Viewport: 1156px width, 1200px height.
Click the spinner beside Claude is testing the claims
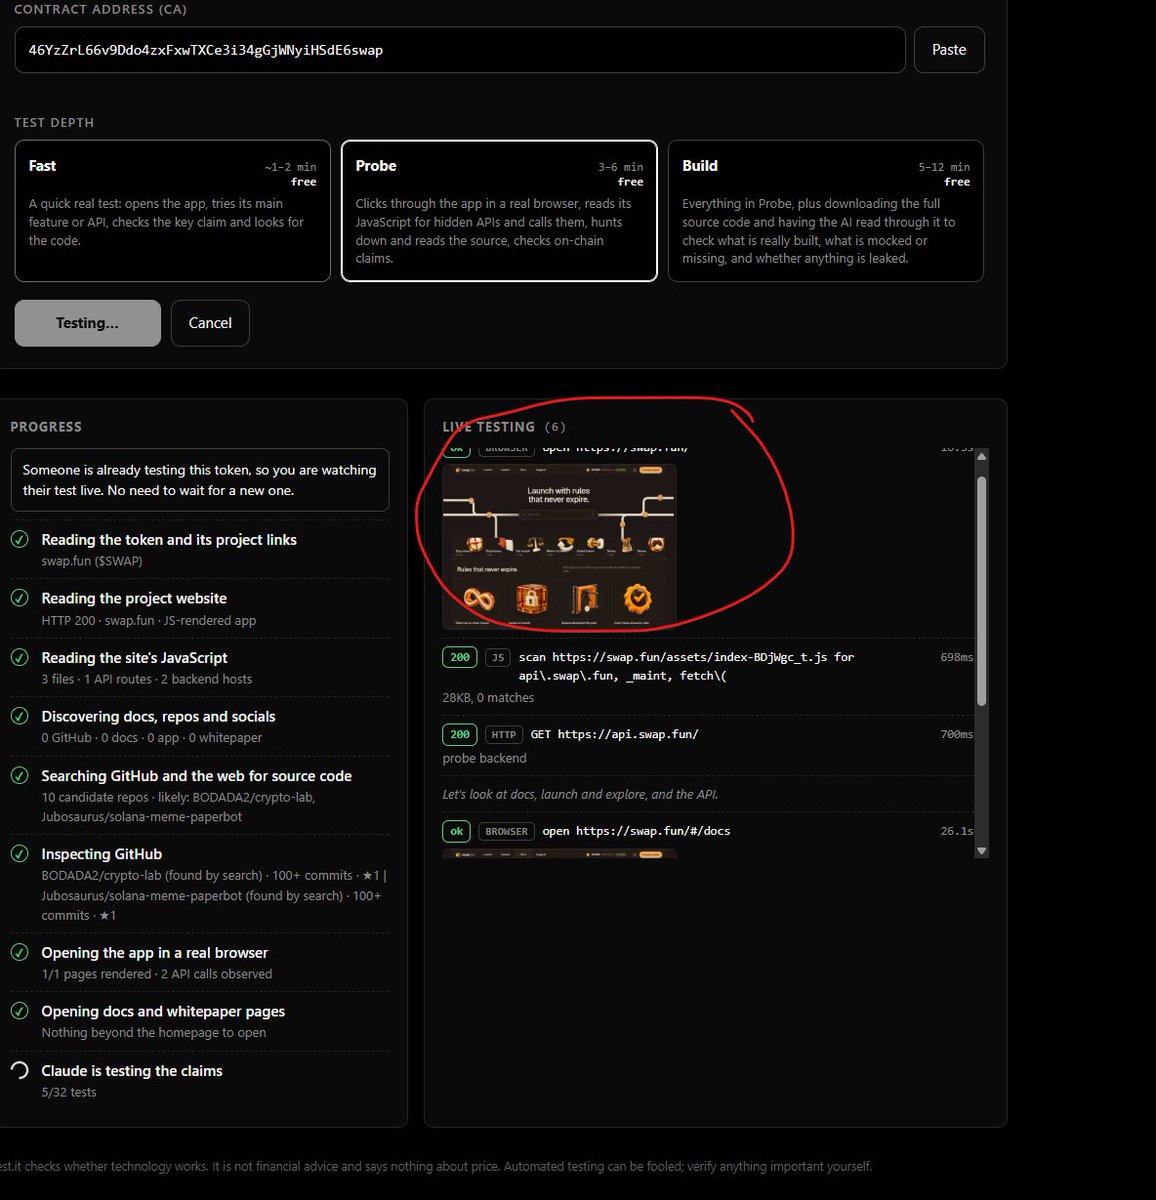19,1070
